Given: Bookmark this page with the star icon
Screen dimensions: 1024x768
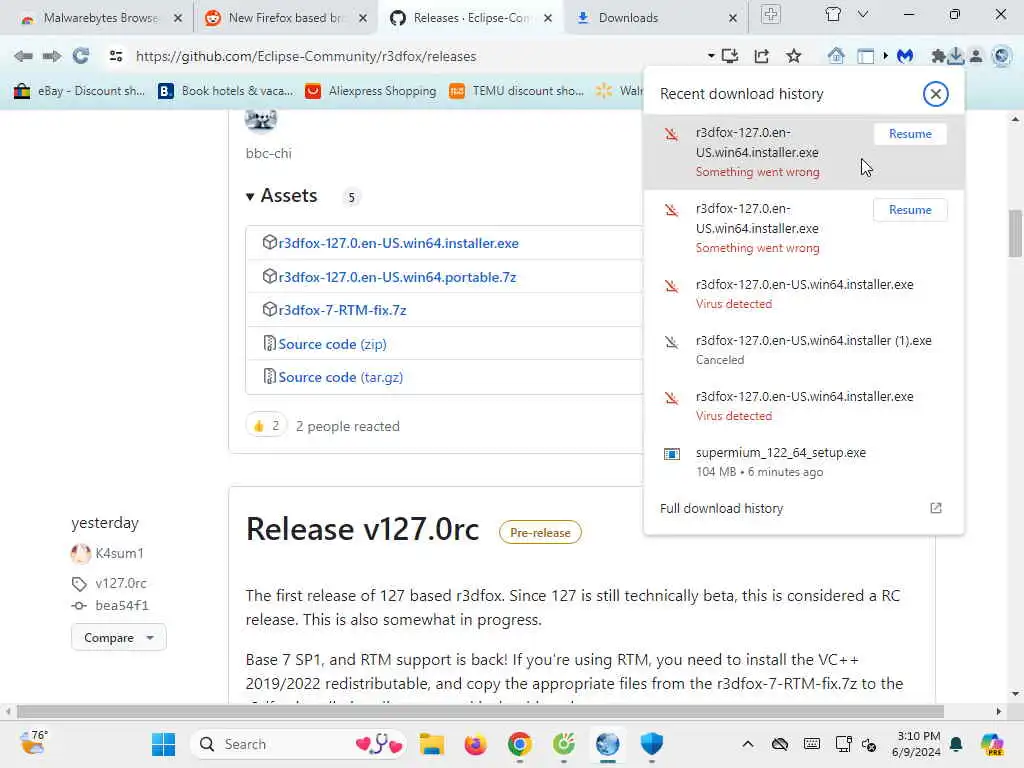Looking at the screenshot, I should pos(793,56).
